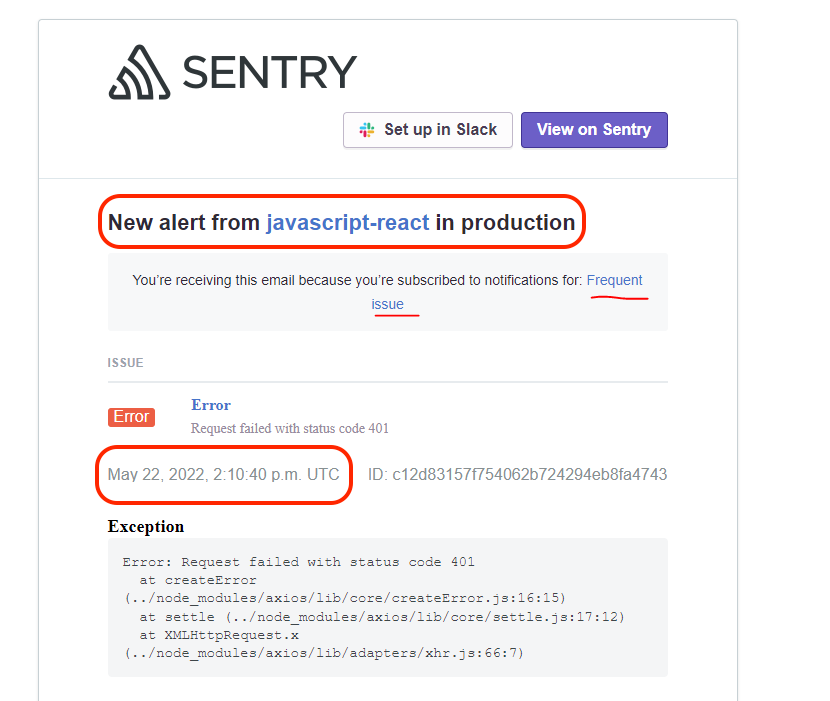Screen dimensions: 830x701
Task: Click the 'Request failed with status code 401' subtitle
Action: point(290,428)
